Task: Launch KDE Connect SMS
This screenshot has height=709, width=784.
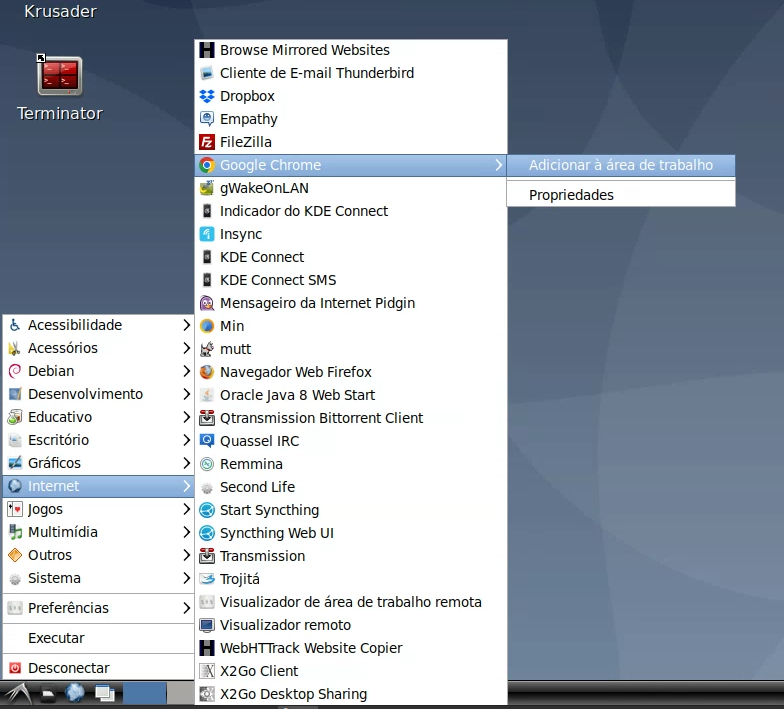Action: (x=351, y=280)
